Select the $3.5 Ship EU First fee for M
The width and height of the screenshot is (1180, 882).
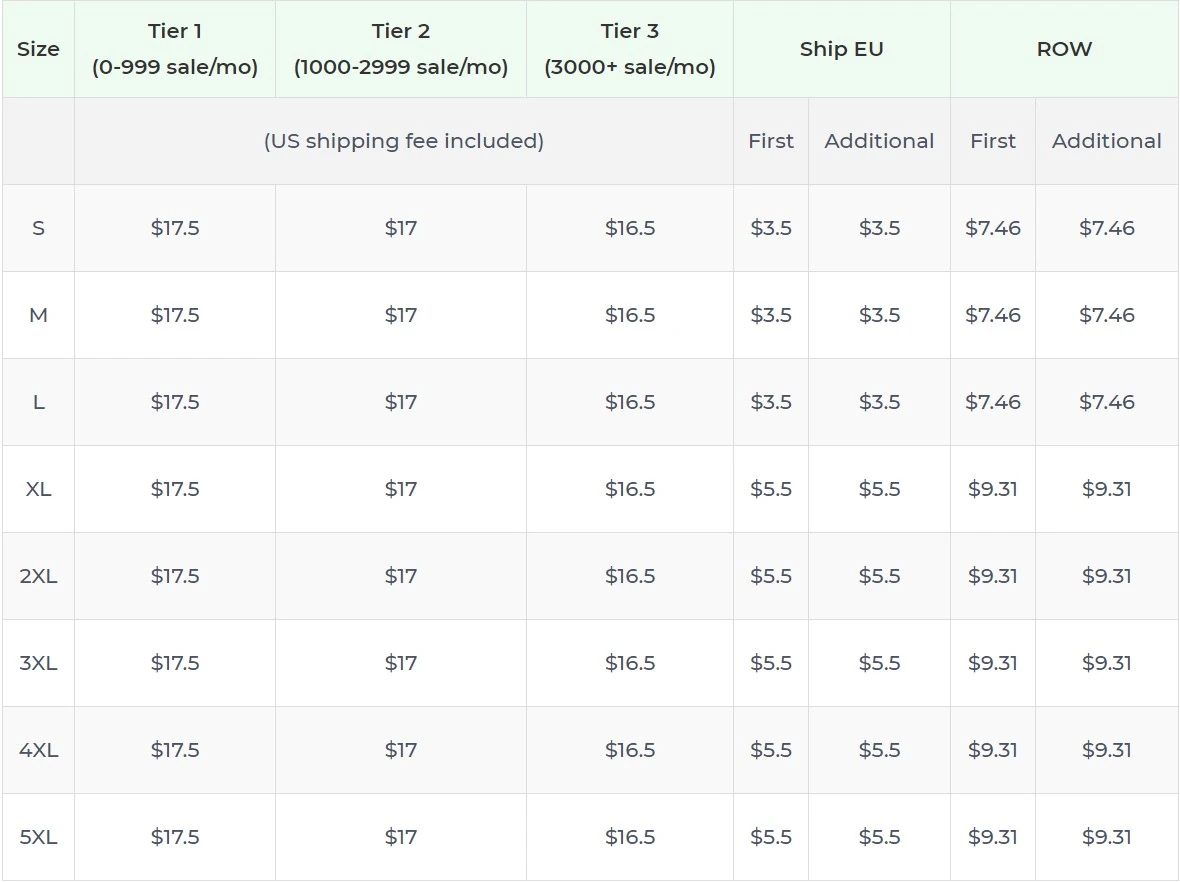[770, 314]
